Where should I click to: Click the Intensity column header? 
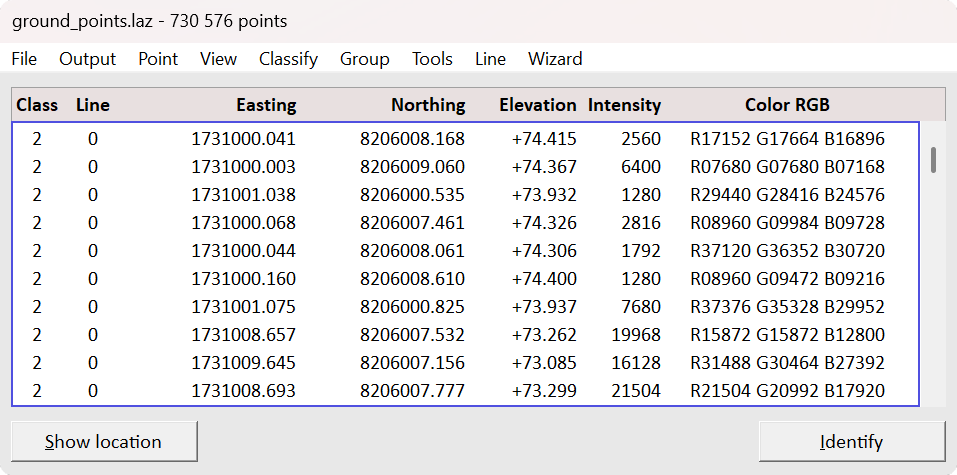[x=624, y=105]
